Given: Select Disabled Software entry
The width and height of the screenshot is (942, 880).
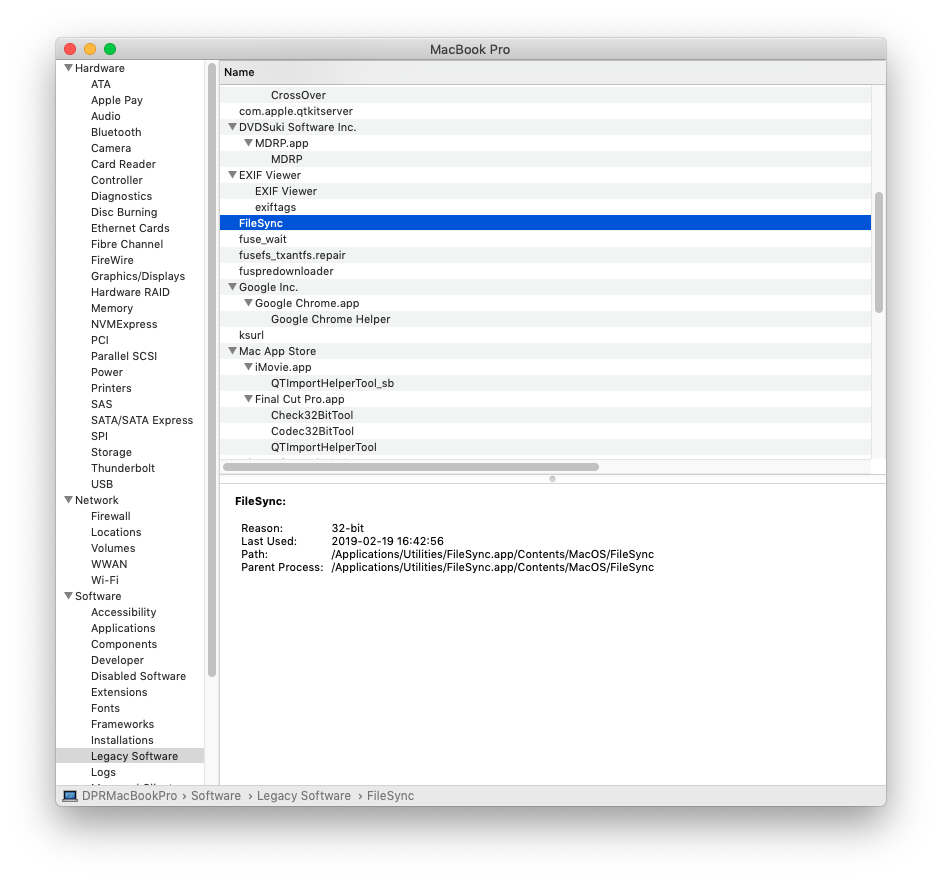Looking at the screenshot, I should tap(138, 676).
